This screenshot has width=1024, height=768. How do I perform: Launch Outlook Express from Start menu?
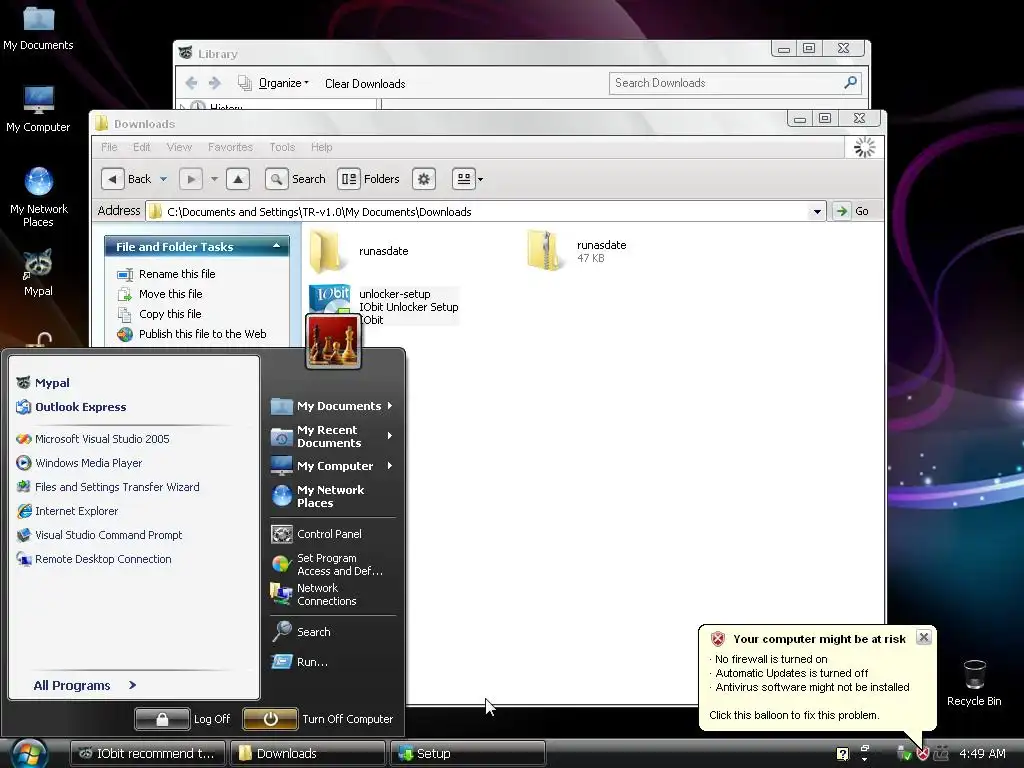(x=71, y=407)
